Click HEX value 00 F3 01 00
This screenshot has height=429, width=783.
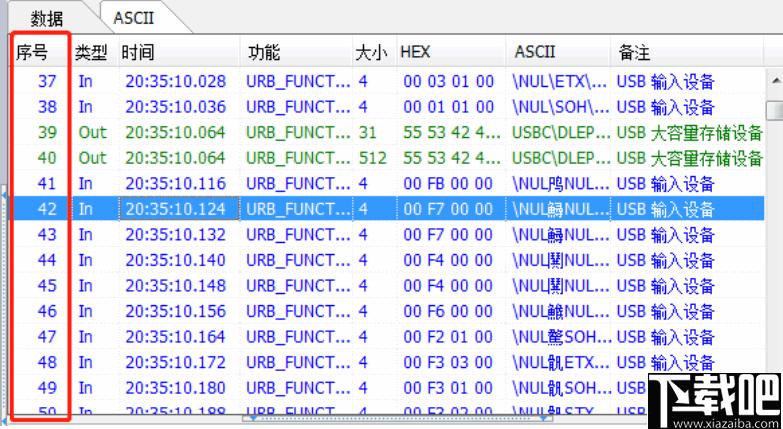click(448, 388)
